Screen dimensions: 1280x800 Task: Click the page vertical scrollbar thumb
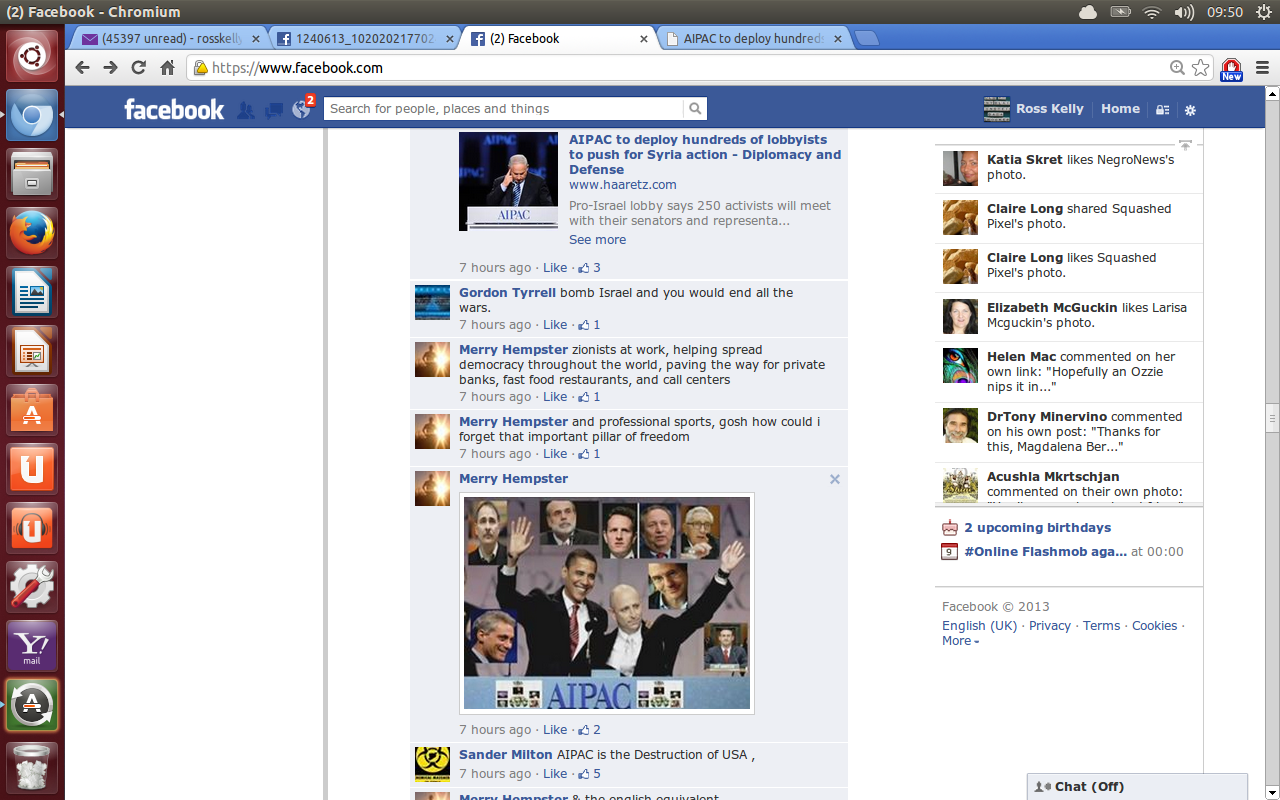pos(1272,418)
